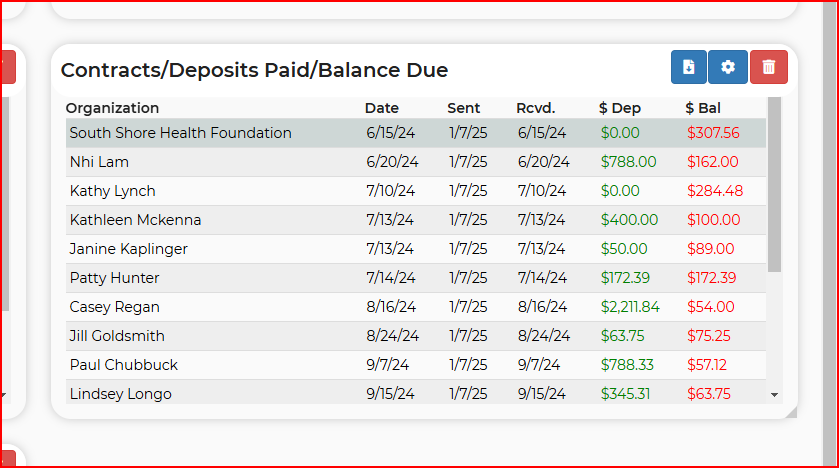Click Casey Regan's $2,211.84 deposit
This screenshot has height=468, width=839.
(x=630, y=307)
